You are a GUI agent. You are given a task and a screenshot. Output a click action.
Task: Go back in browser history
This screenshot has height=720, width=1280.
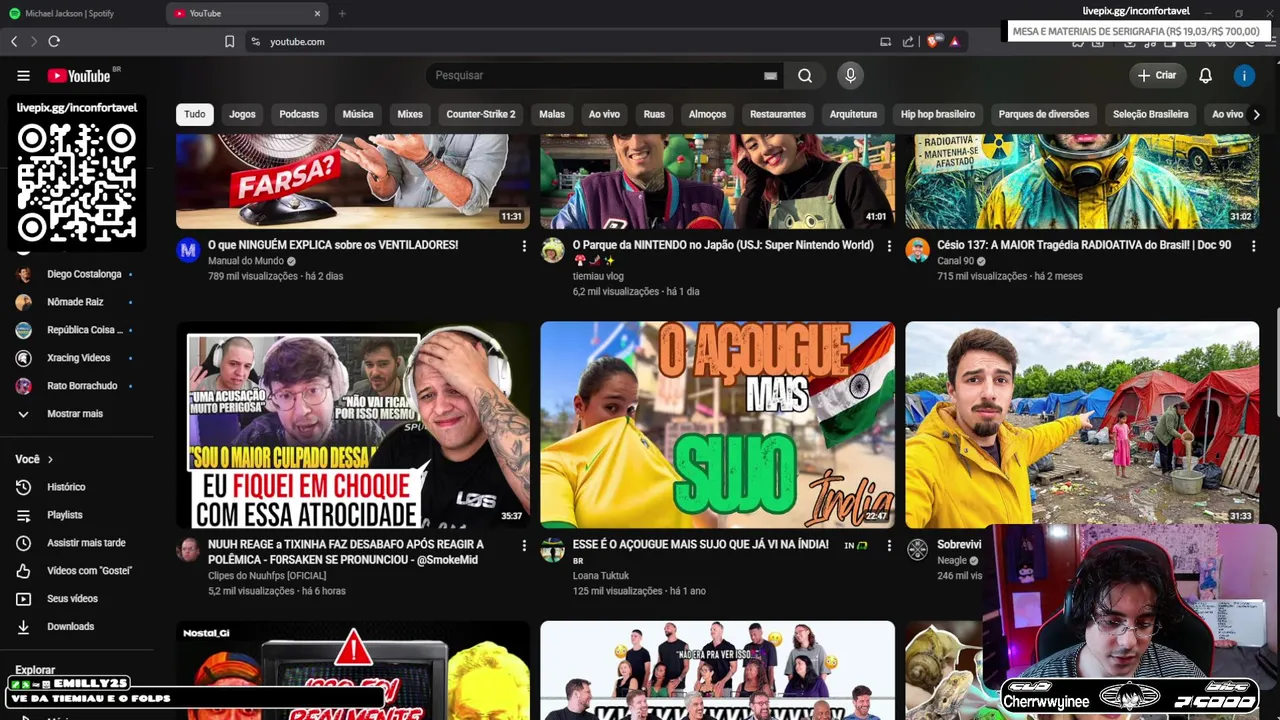click(14, 41)
